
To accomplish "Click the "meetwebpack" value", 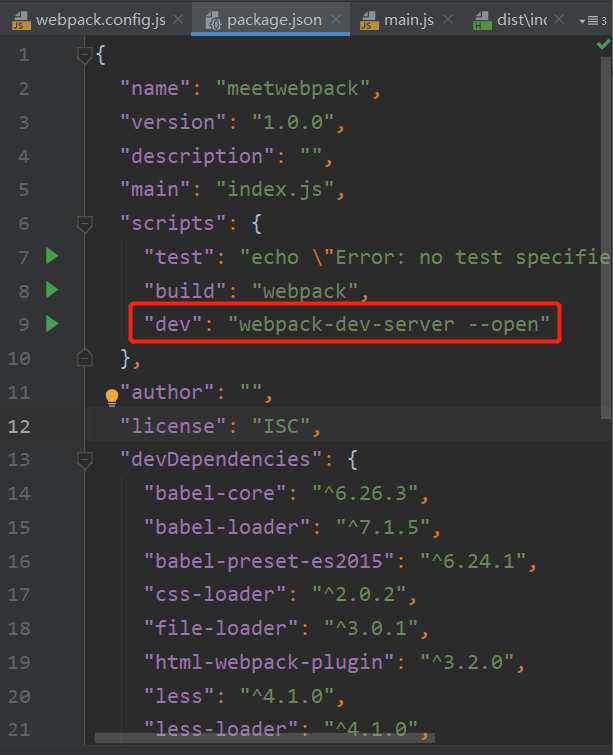I will tap(293, 89).
